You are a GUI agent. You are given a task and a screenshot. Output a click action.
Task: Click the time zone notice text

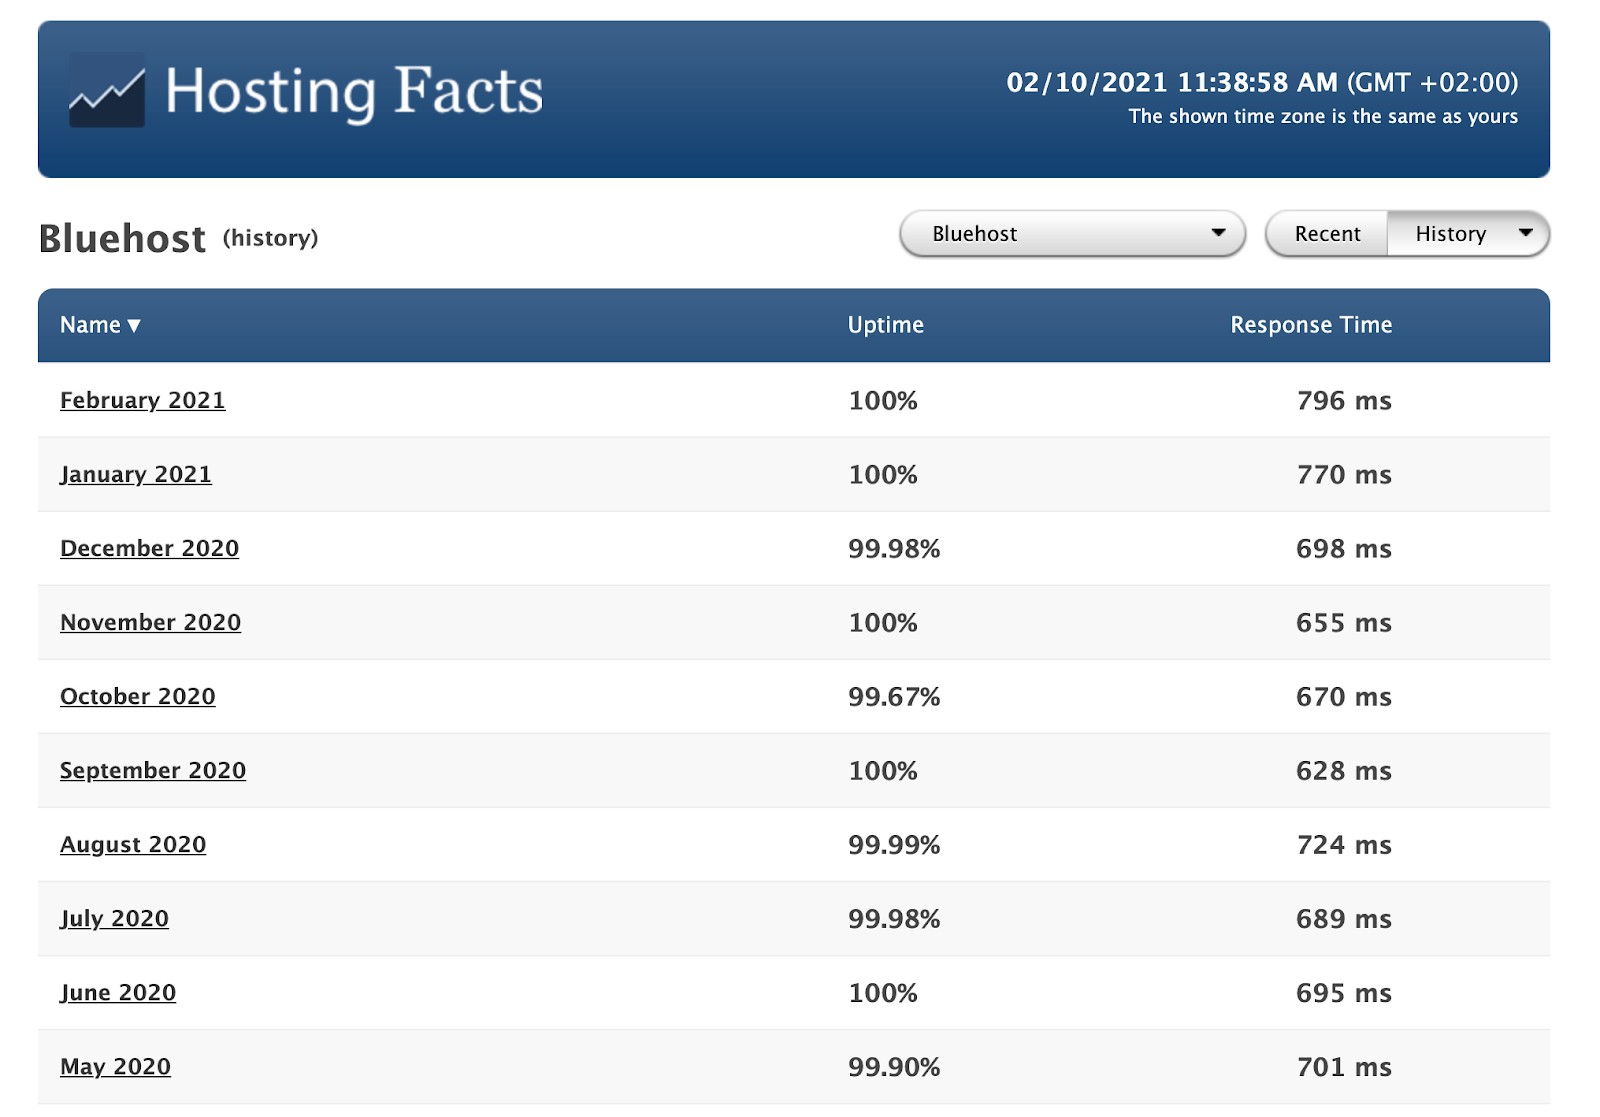[x=1323, y=116]
